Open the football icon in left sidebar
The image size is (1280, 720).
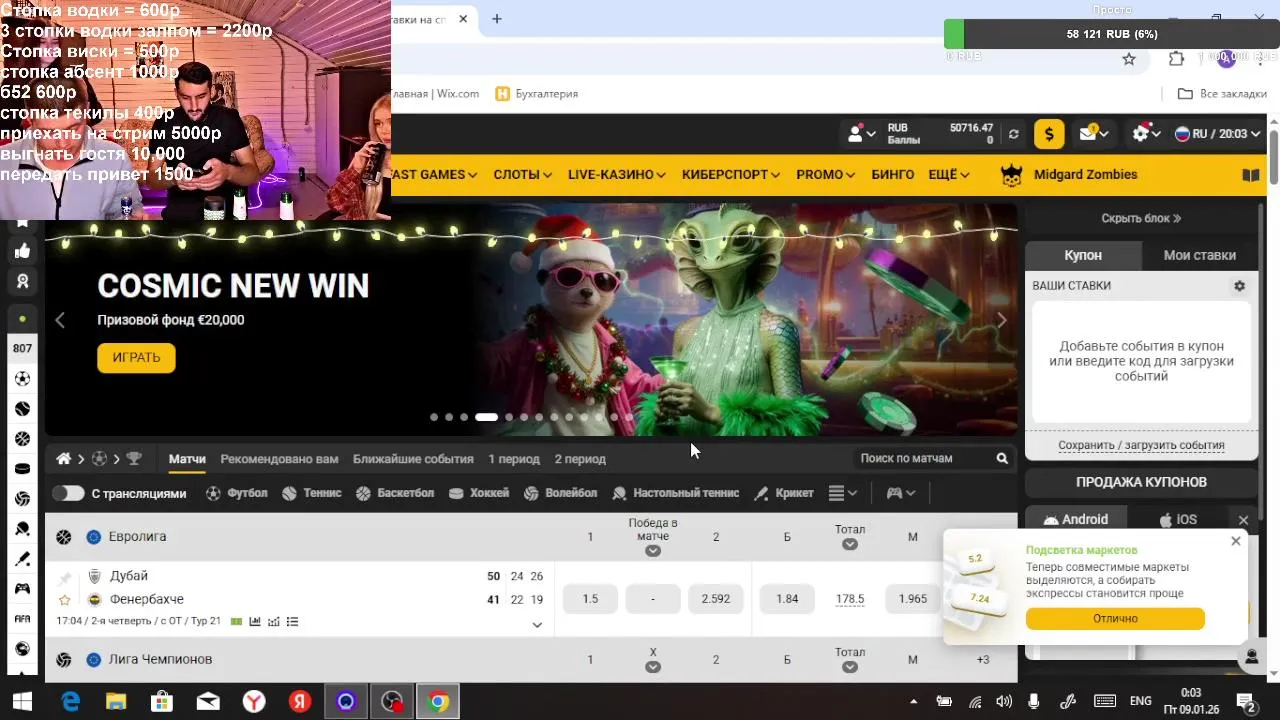click(22, 379)
